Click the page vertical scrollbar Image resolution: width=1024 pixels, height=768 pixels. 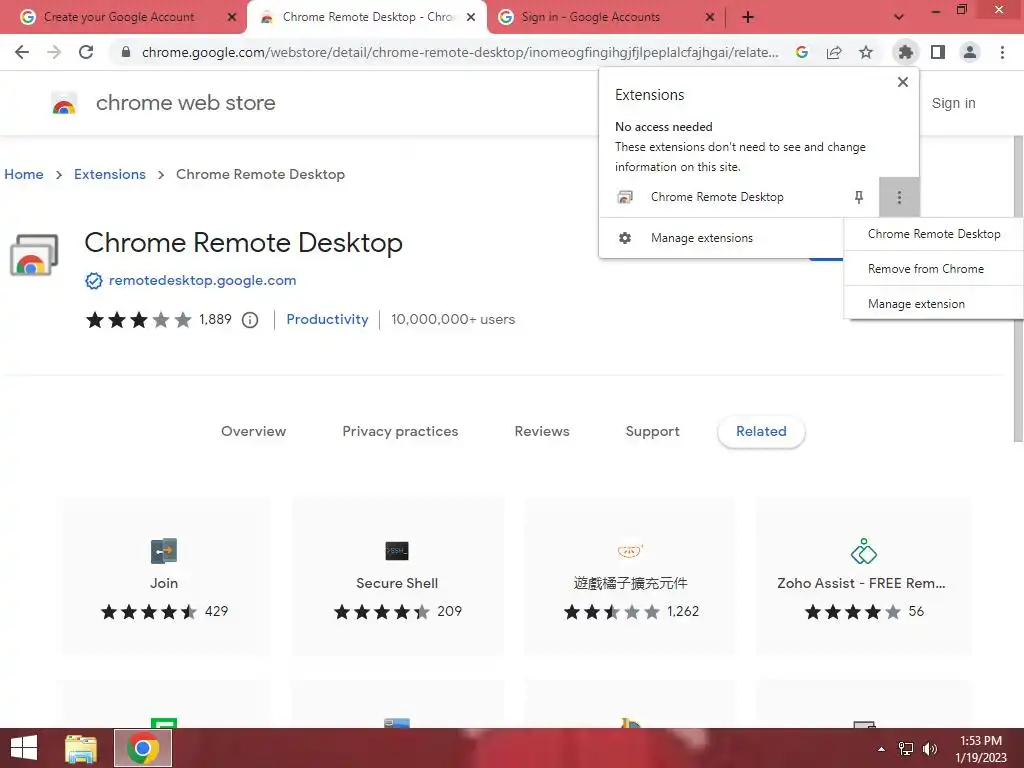tap(1018, 289)
